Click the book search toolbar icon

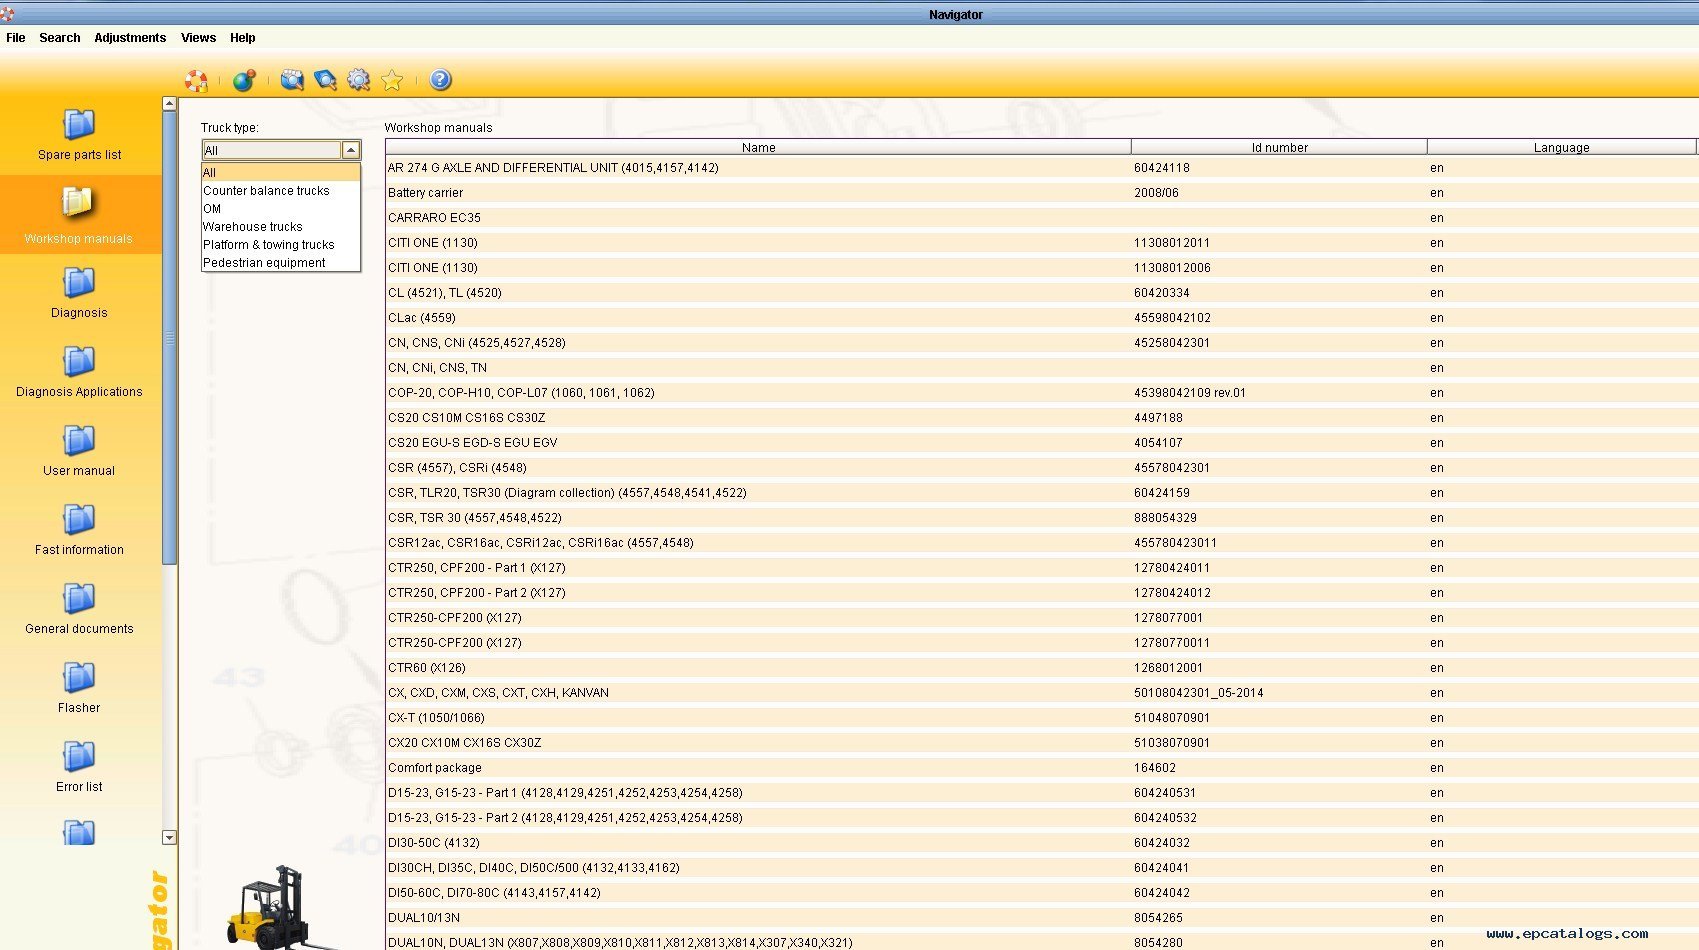click(325, 80)
